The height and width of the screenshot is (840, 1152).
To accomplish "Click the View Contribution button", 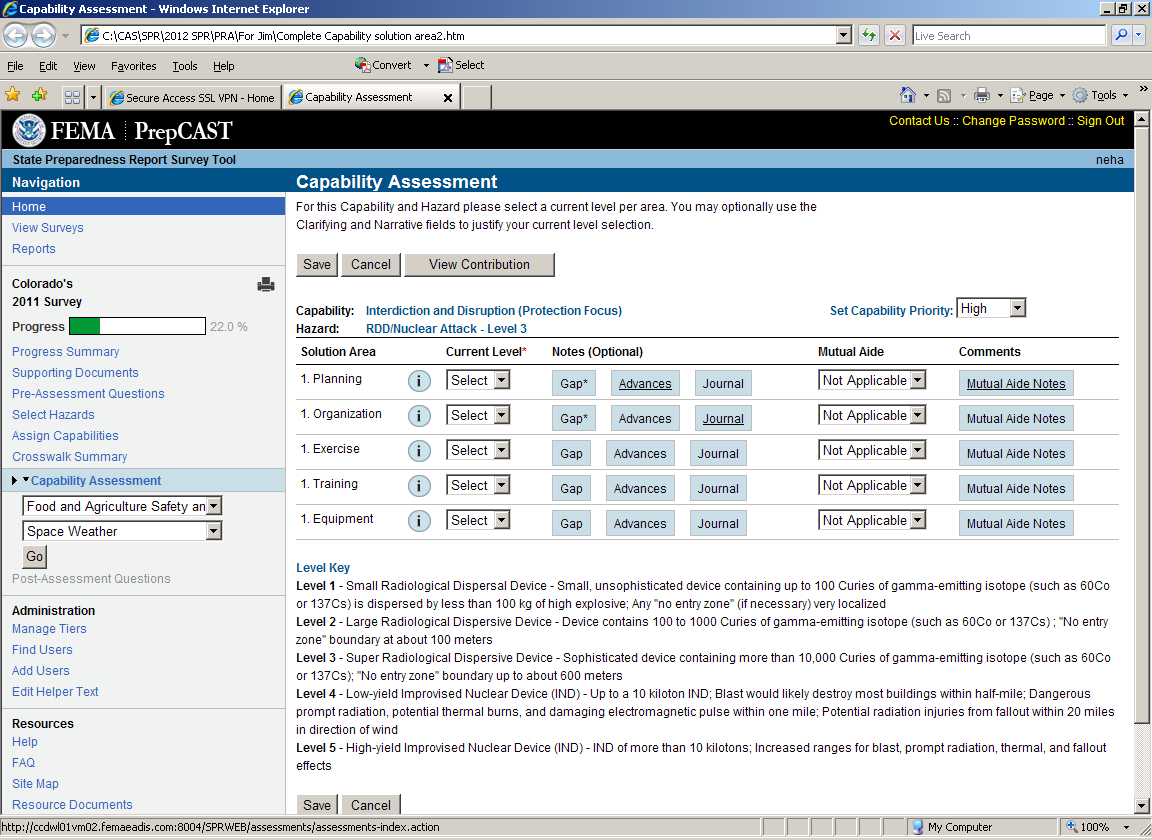I will [x=479, y=265].
